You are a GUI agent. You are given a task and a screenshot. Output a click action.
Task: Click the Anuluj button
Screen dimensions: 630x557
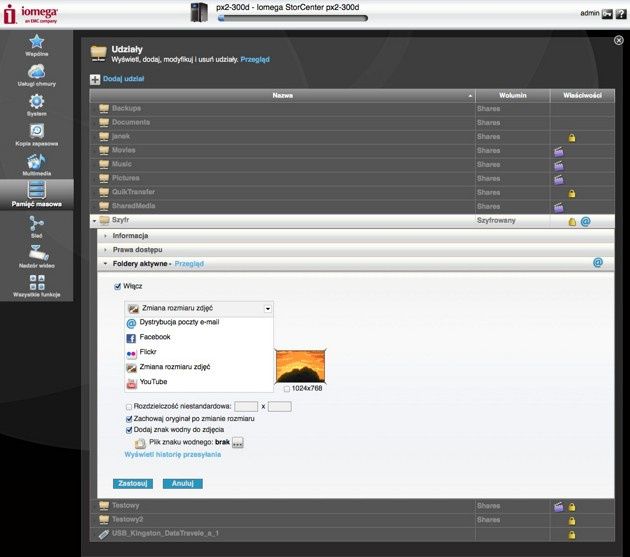coord(182,483)
